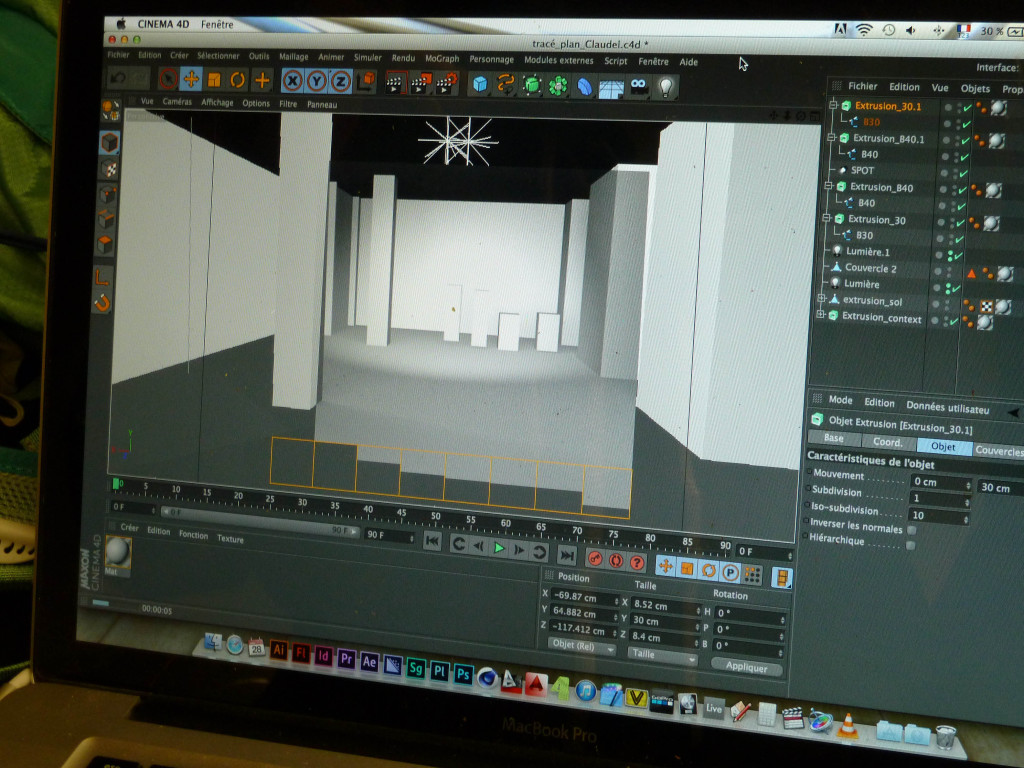Click the floor/scene grid icon
This screenshot has height=768, width=1024.
pyautogui.click(x=610, y=88)
